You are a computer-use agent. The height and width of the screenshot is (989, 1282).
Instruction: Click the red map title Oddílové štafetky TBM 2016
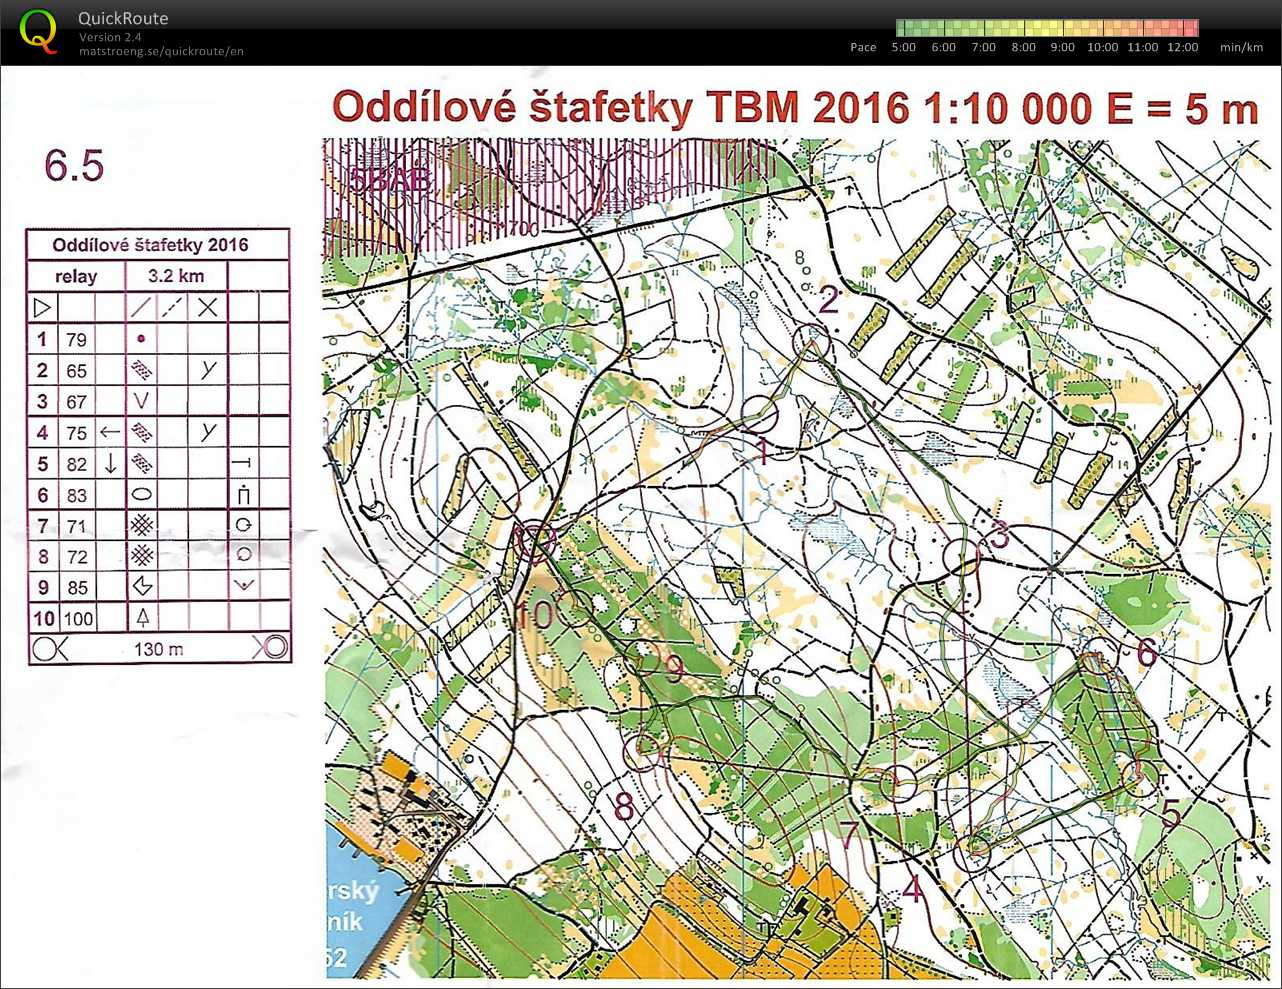(x=621, y=107)
